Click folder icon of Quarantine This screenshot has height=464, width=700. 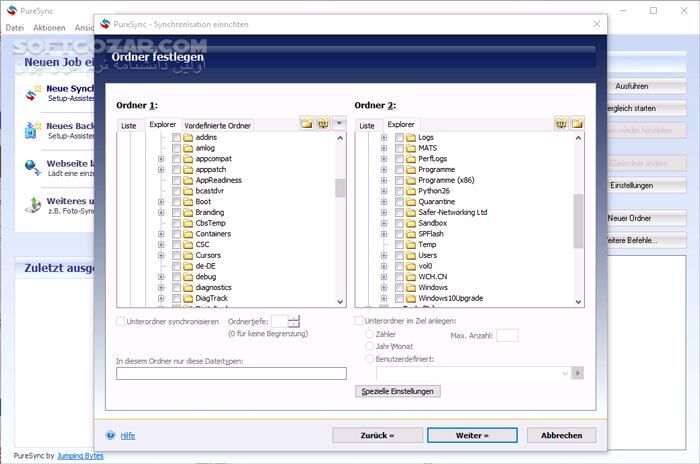(411, 201)
